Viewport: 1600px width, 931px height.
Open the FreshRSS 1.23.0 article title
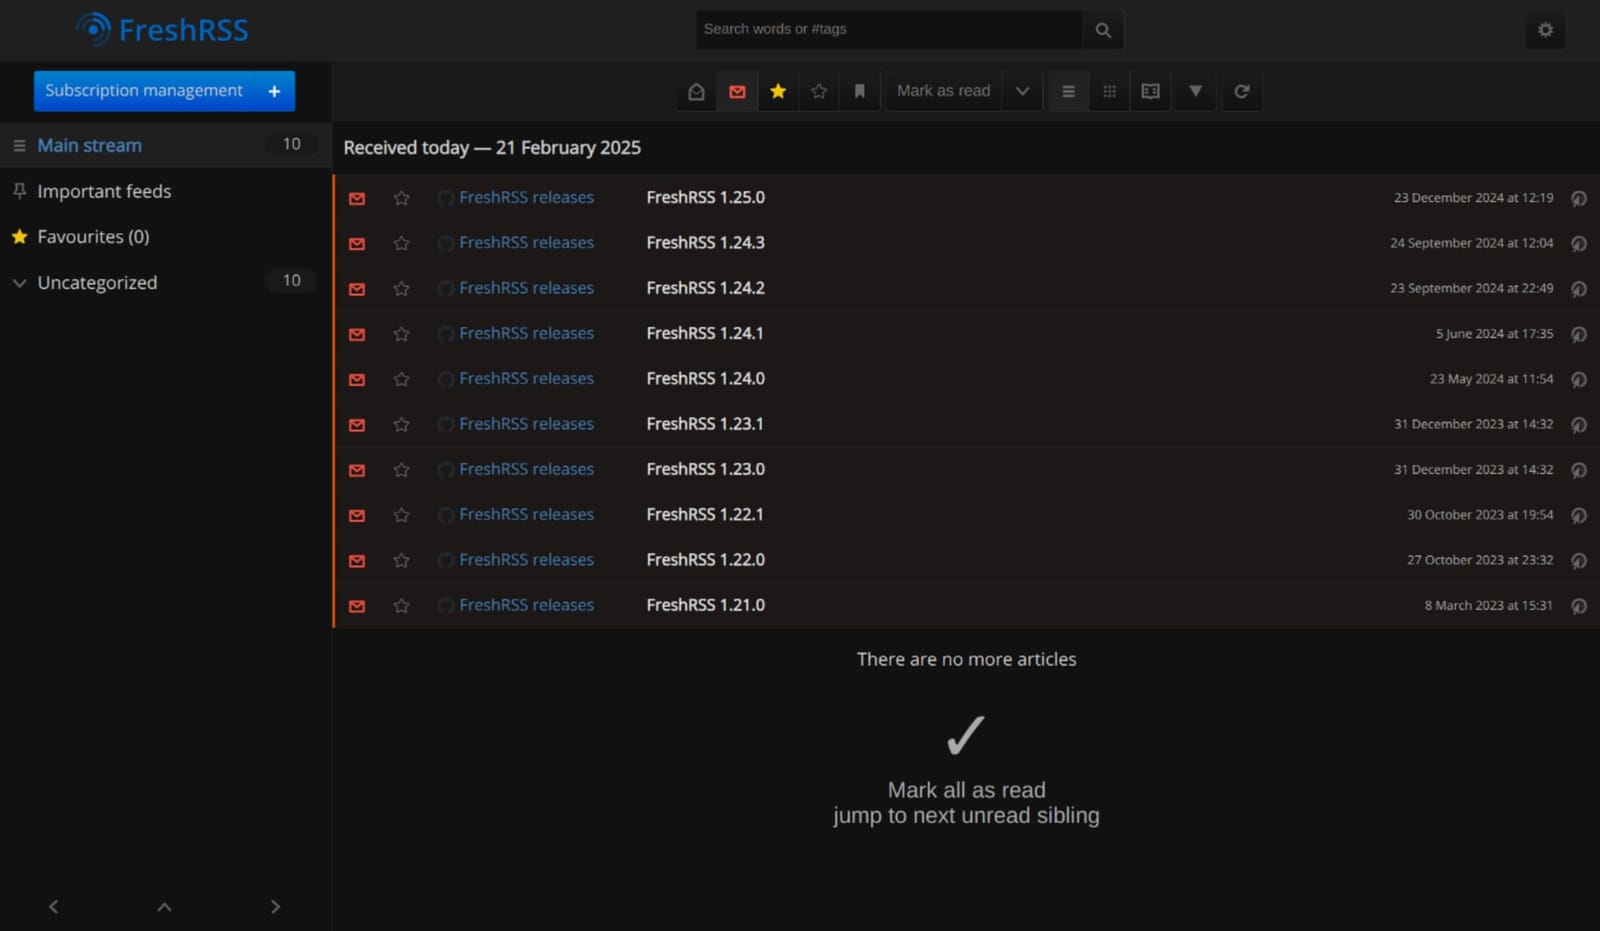(x=705, y=468)
